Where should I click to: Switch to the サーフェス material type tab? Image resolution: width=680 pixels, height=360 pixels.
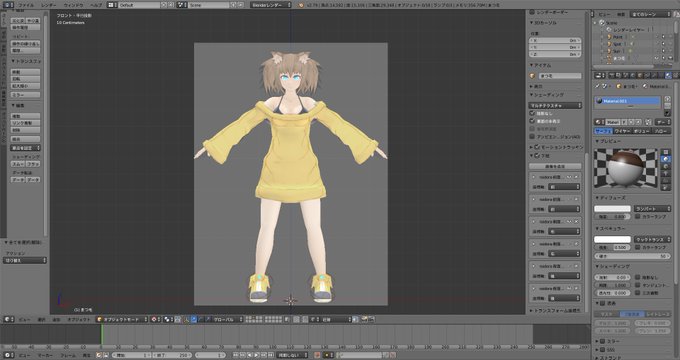[603, 131]
